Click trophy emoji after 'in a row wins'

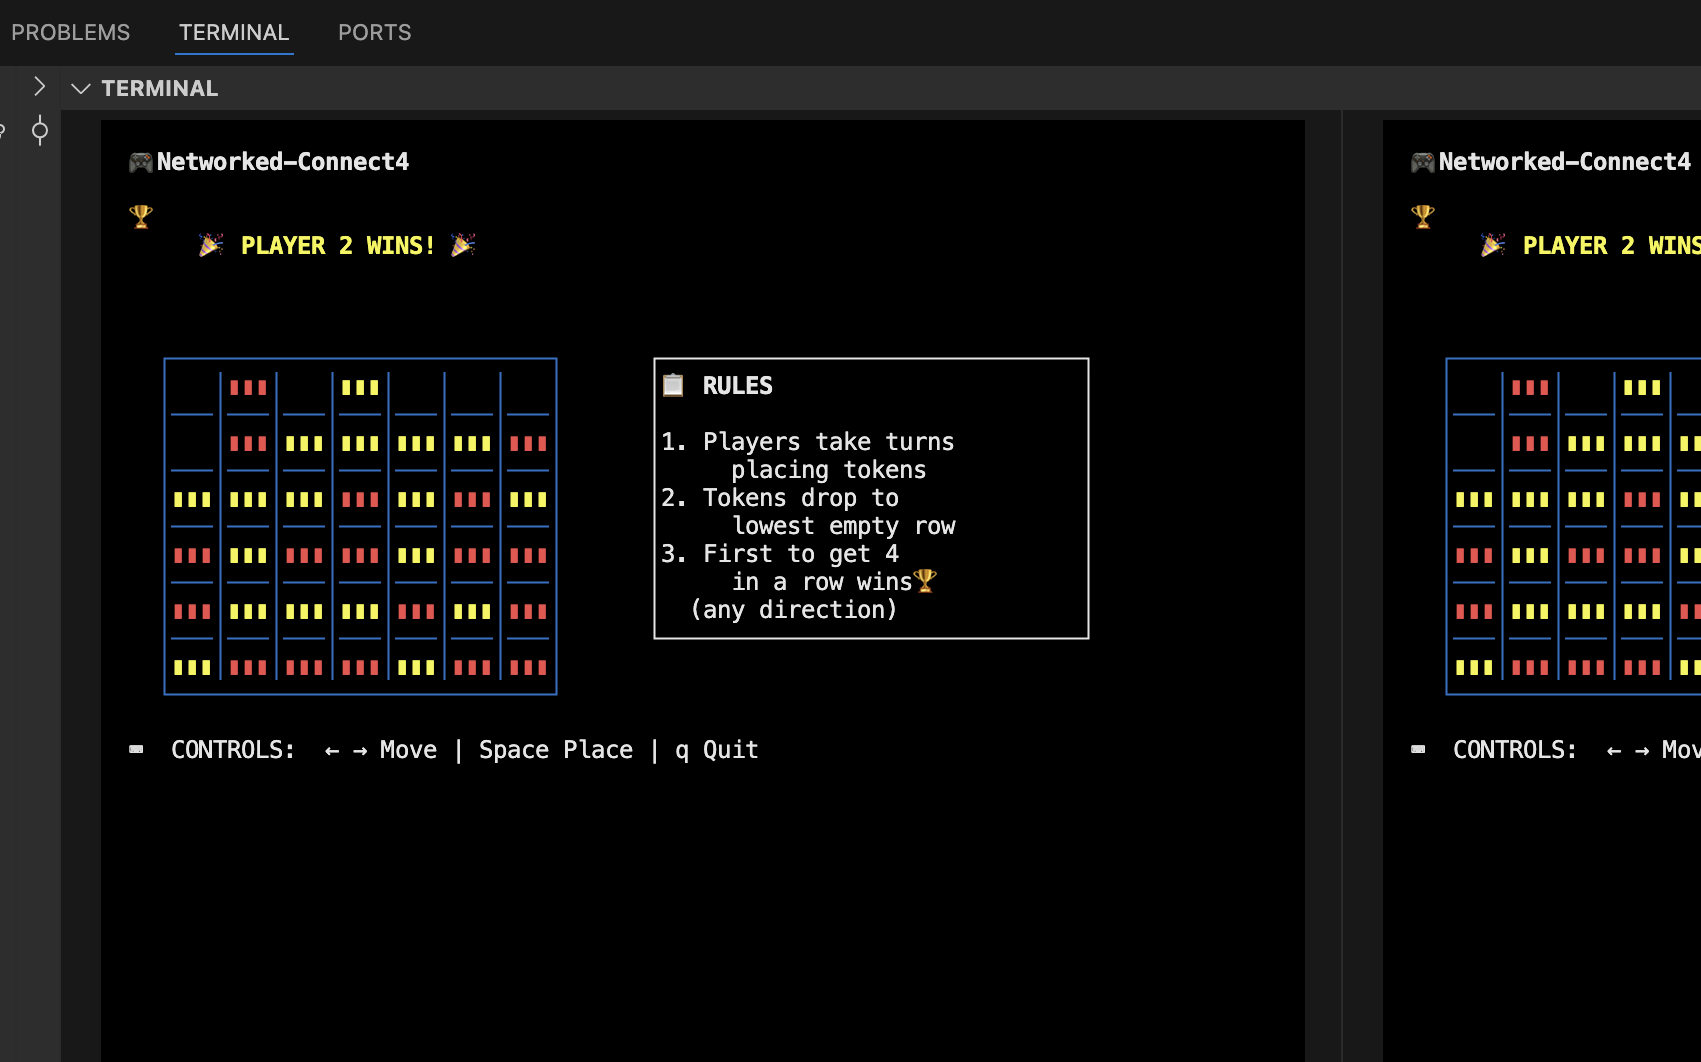[x=925, y=581]
